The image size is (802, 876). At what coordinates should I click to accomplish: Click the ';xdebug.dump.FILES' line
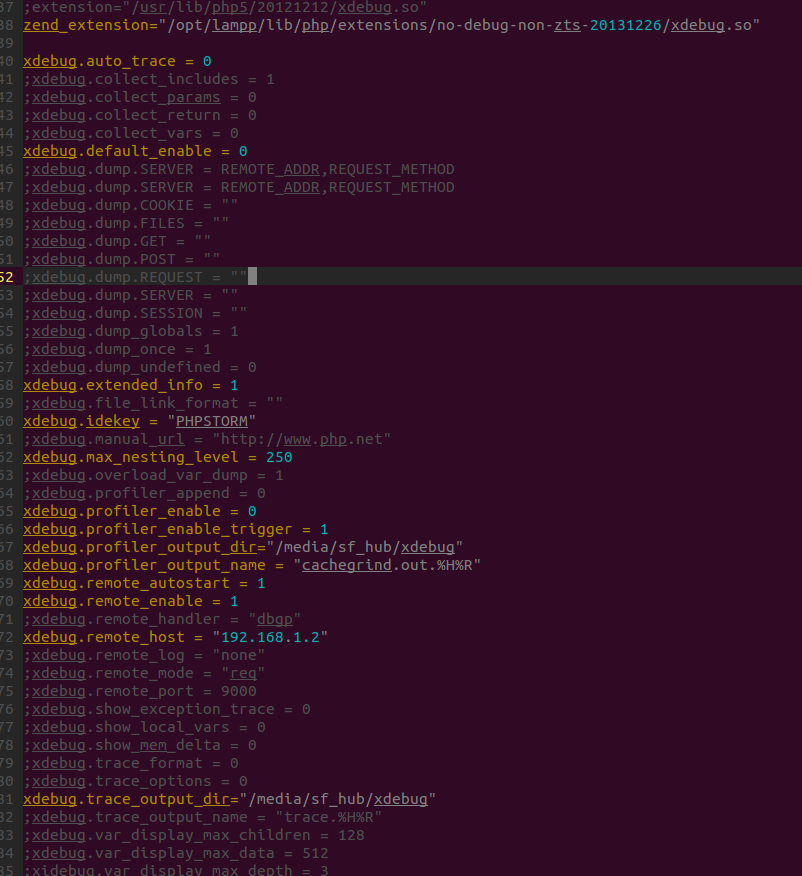pyautogui.click(x=126, y=223)
